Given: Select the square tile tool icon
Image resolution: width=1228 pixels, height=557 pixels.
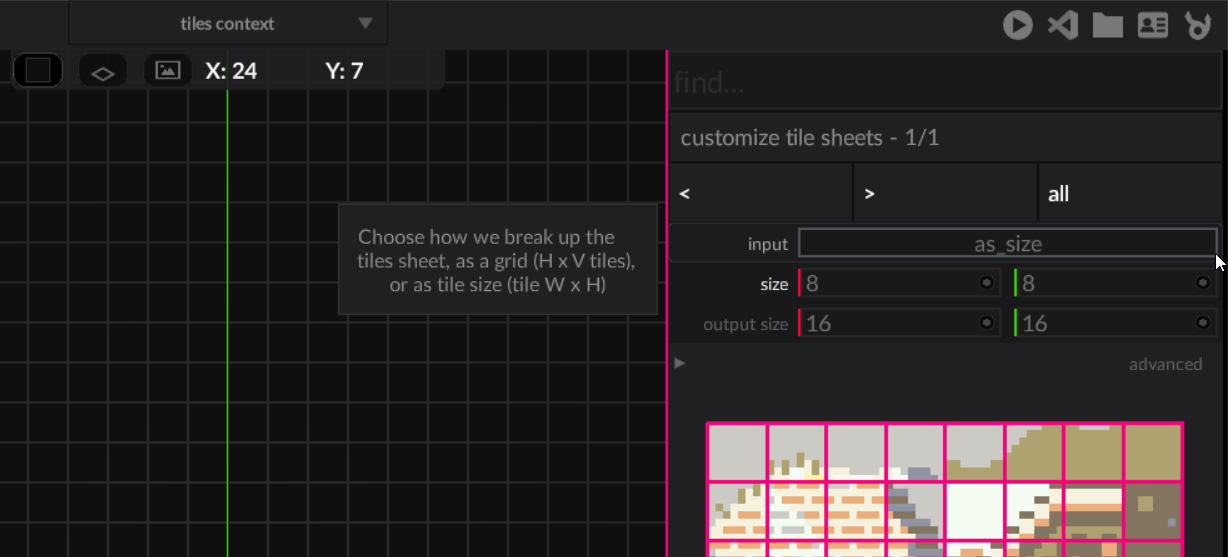Looking at the screenshot, I should pos(38,71).
